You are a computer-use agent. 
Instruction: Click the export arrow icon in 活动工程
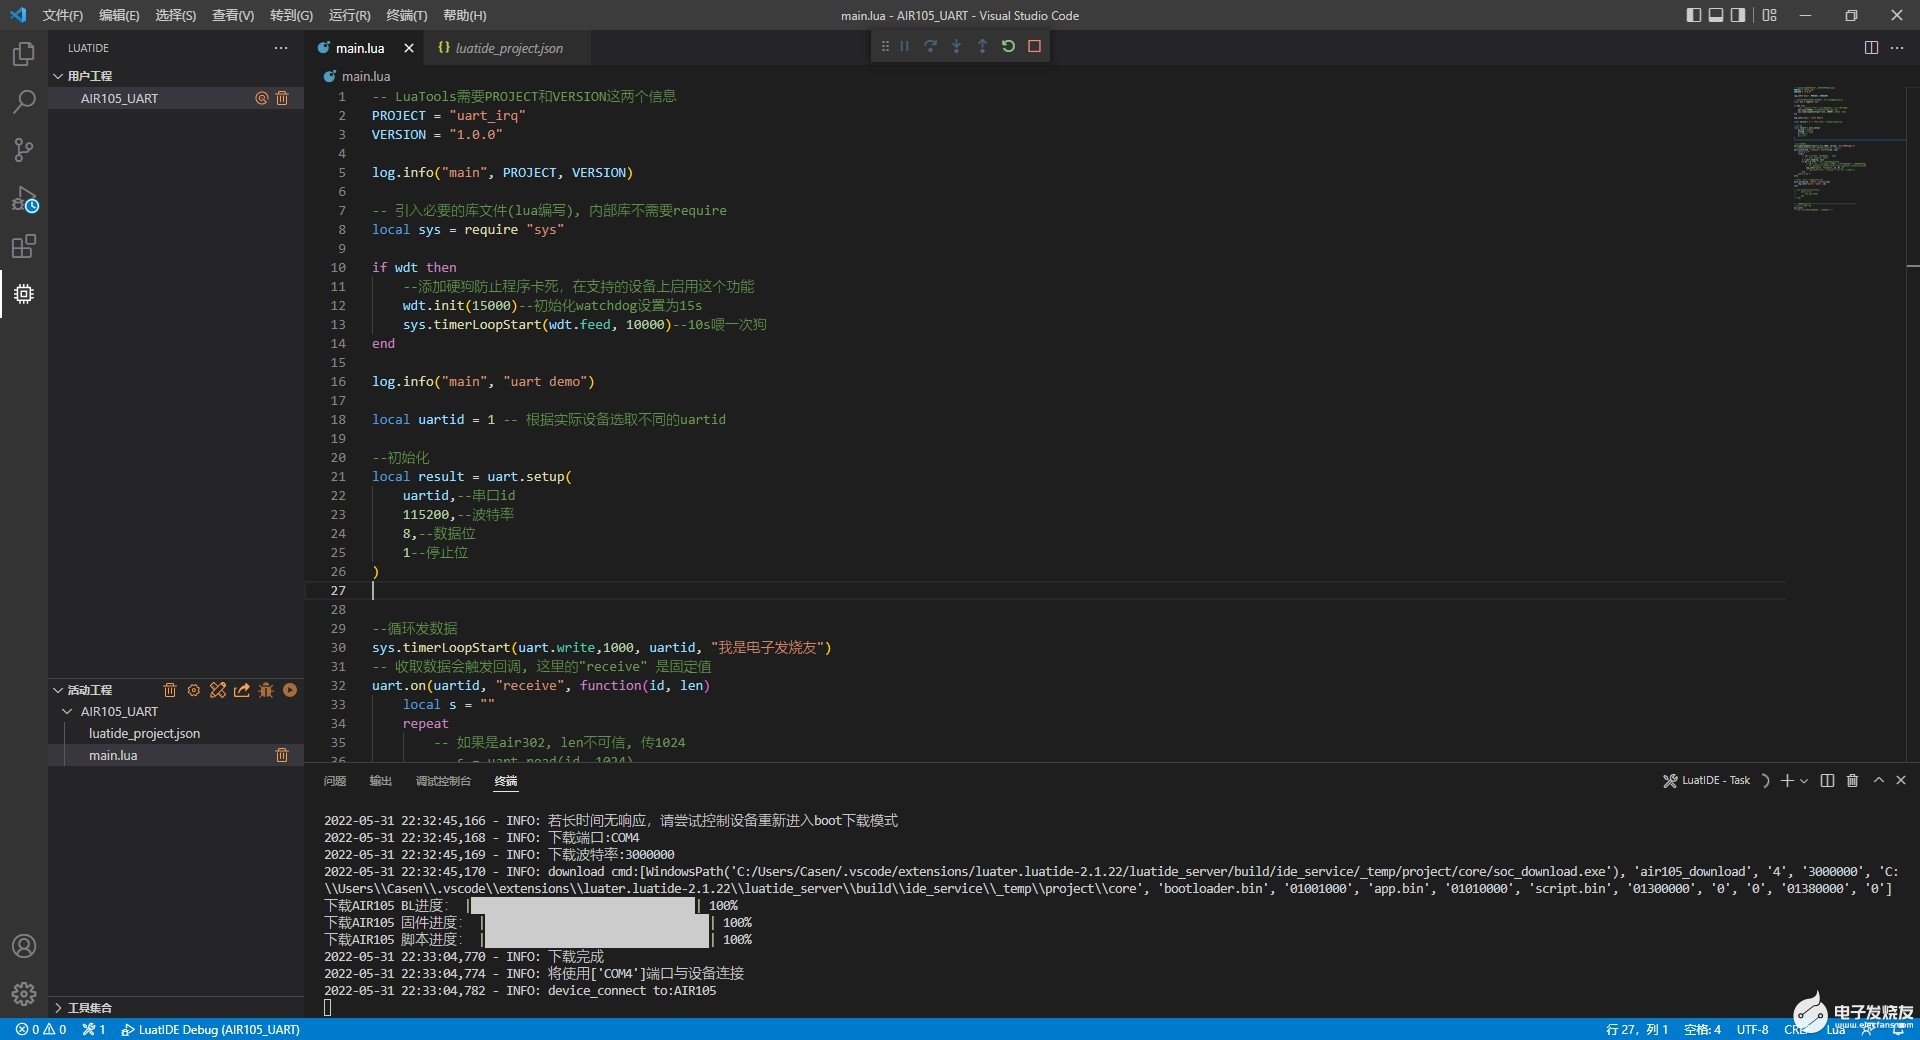click(242, 690)
